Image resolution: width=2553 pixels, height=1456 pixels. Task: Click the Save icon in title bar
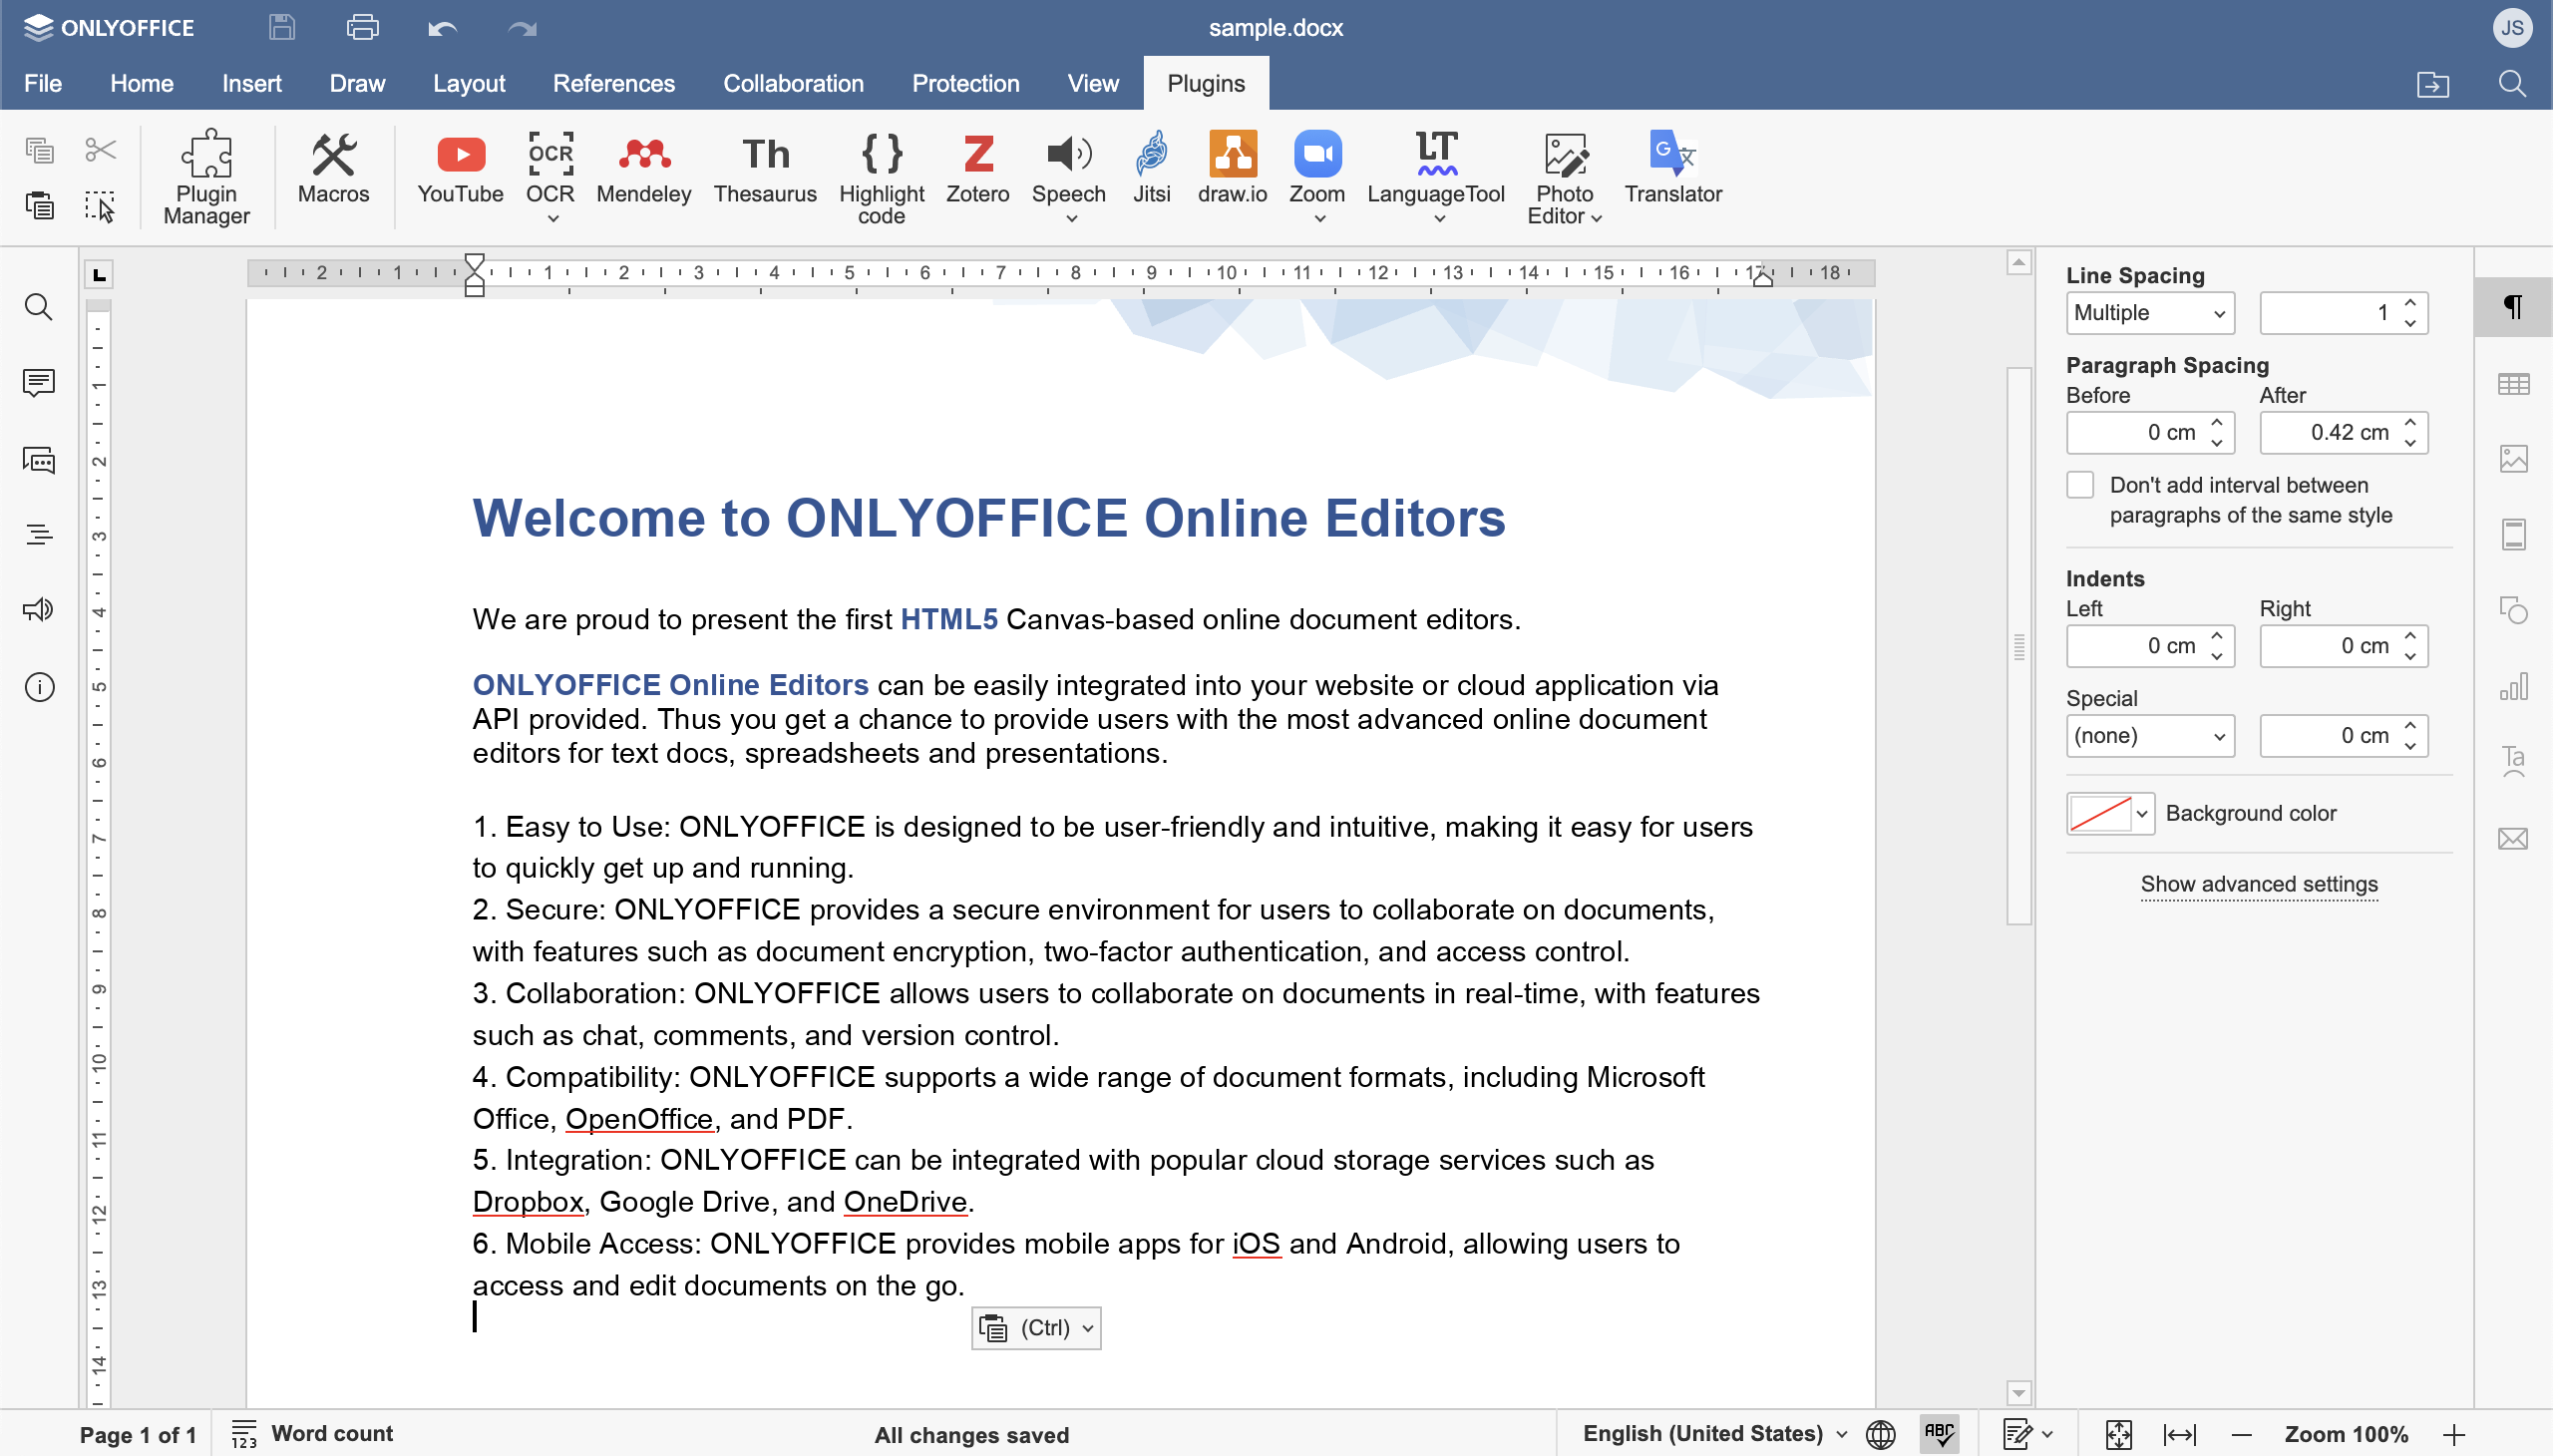(x=282, y=28)
